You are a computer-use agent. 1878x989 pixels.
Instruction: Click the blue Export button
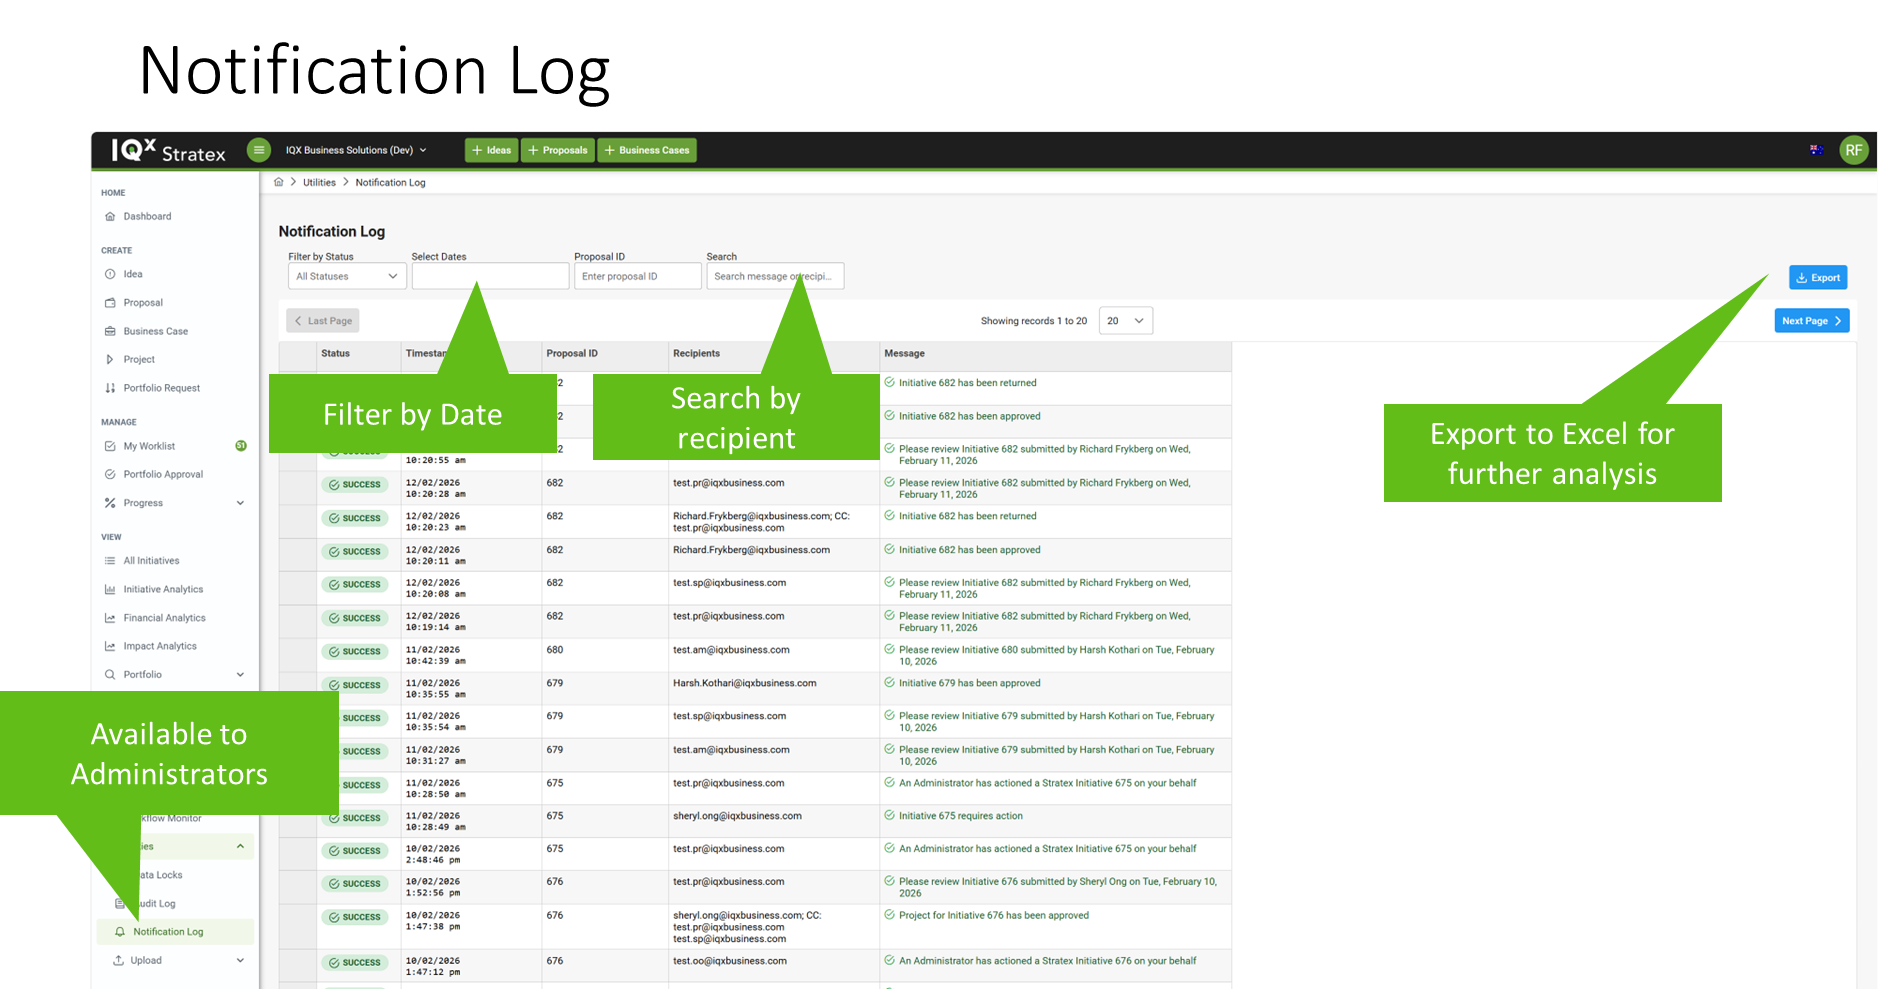[1817, 278]
